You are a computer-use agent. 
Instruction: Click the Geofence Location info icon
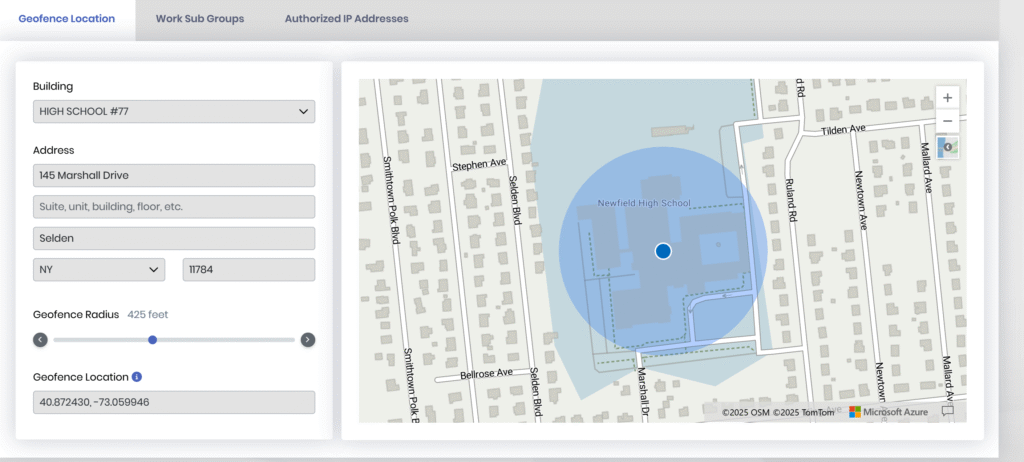[x=137, y=377]
